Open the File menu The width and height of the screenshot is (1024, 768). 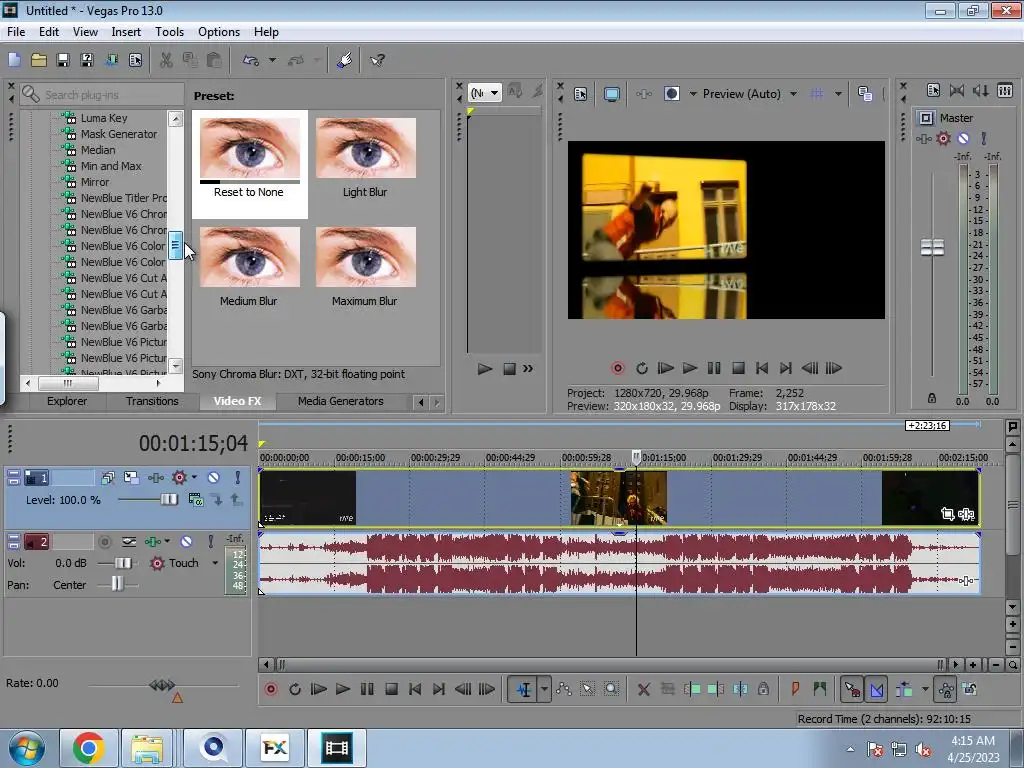pyautogui.click(x=16, y=32)
